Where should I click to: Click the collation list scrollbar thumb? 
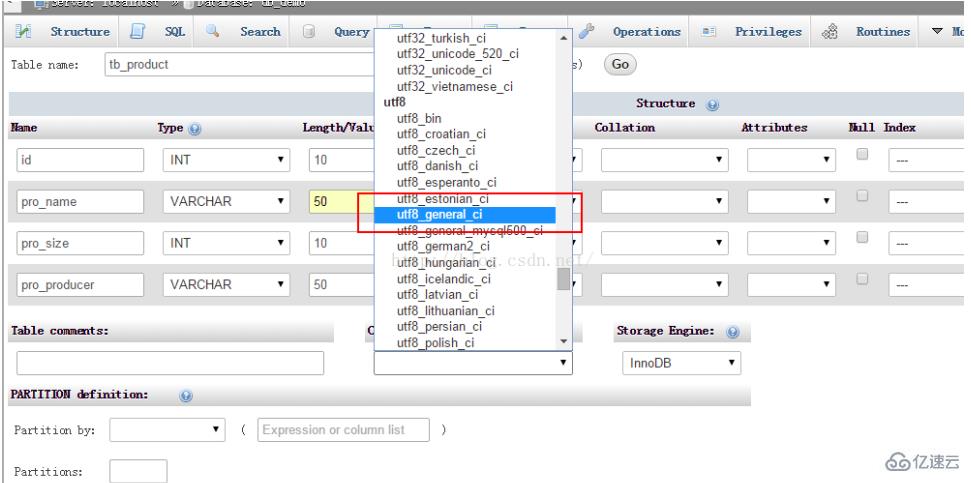(x=564, y=279)
